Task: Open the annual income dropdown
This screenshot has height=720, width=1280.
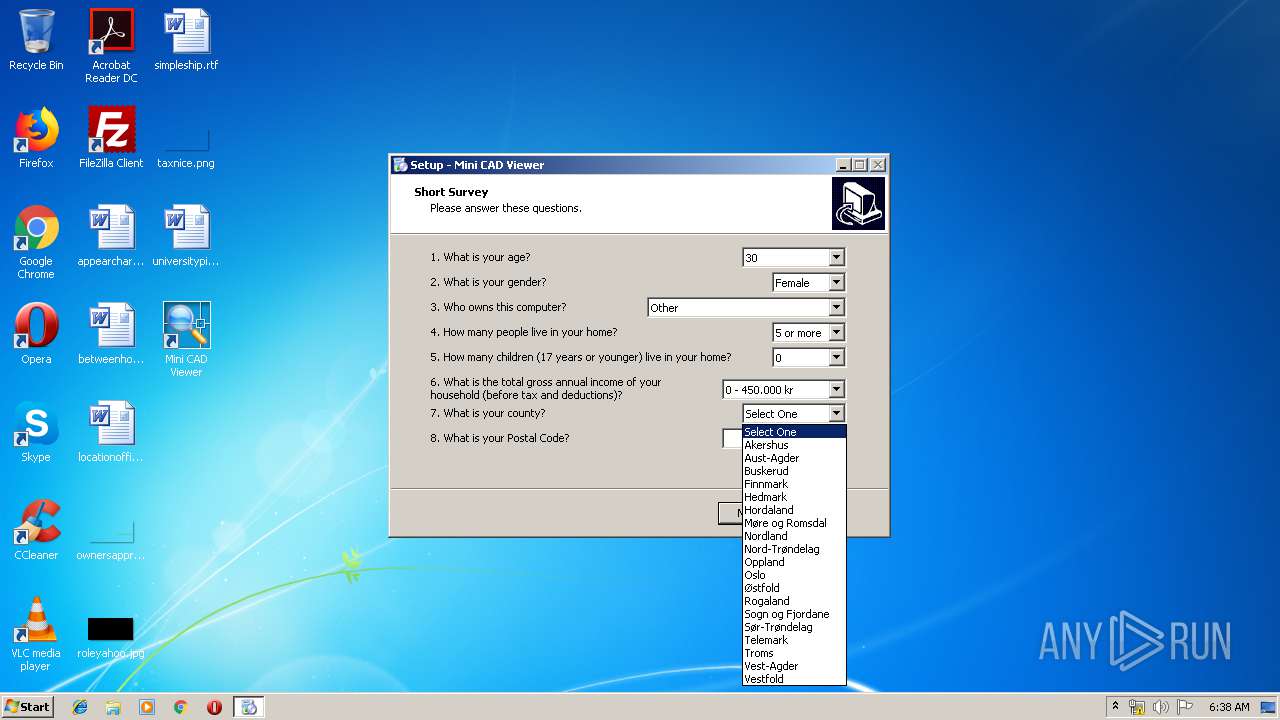Action: [x=836, y=390]
